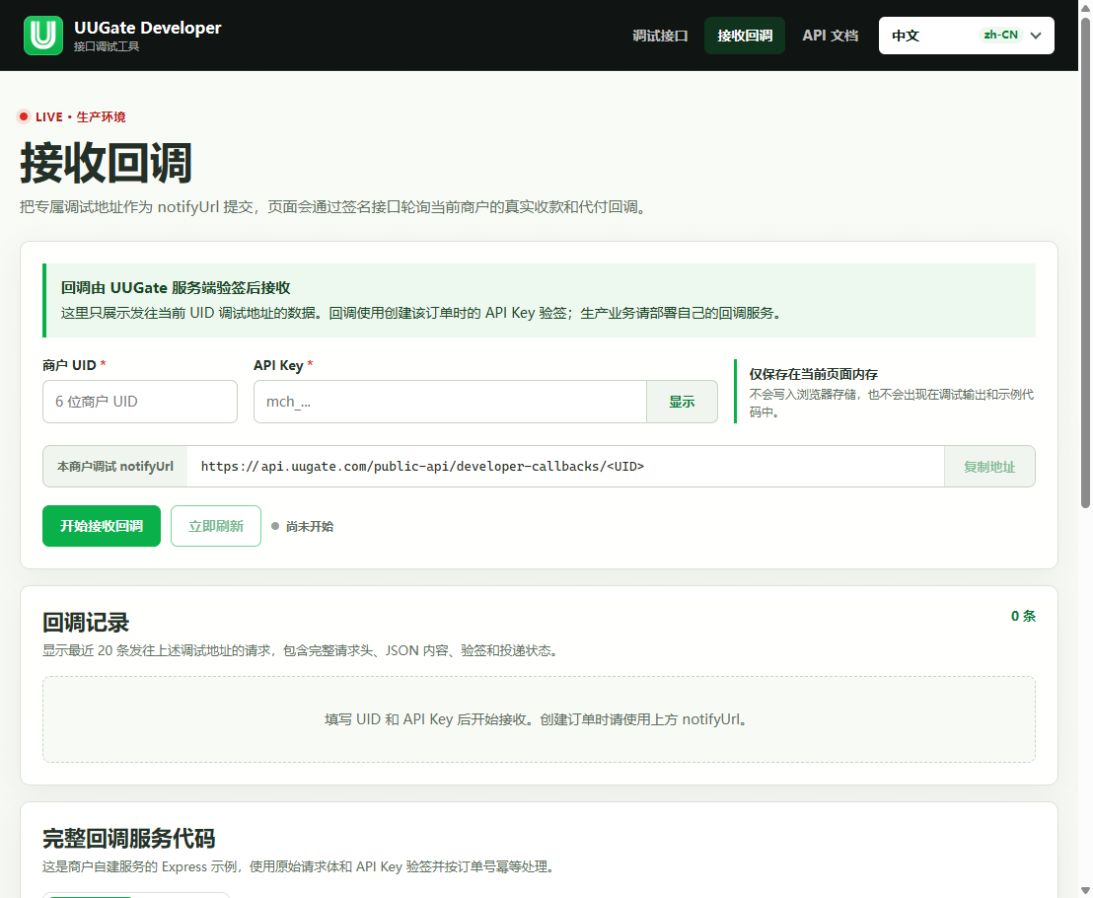Click the LIVE · 生产环境 badge
1093x898 pixels.
(x=72, y=116)
